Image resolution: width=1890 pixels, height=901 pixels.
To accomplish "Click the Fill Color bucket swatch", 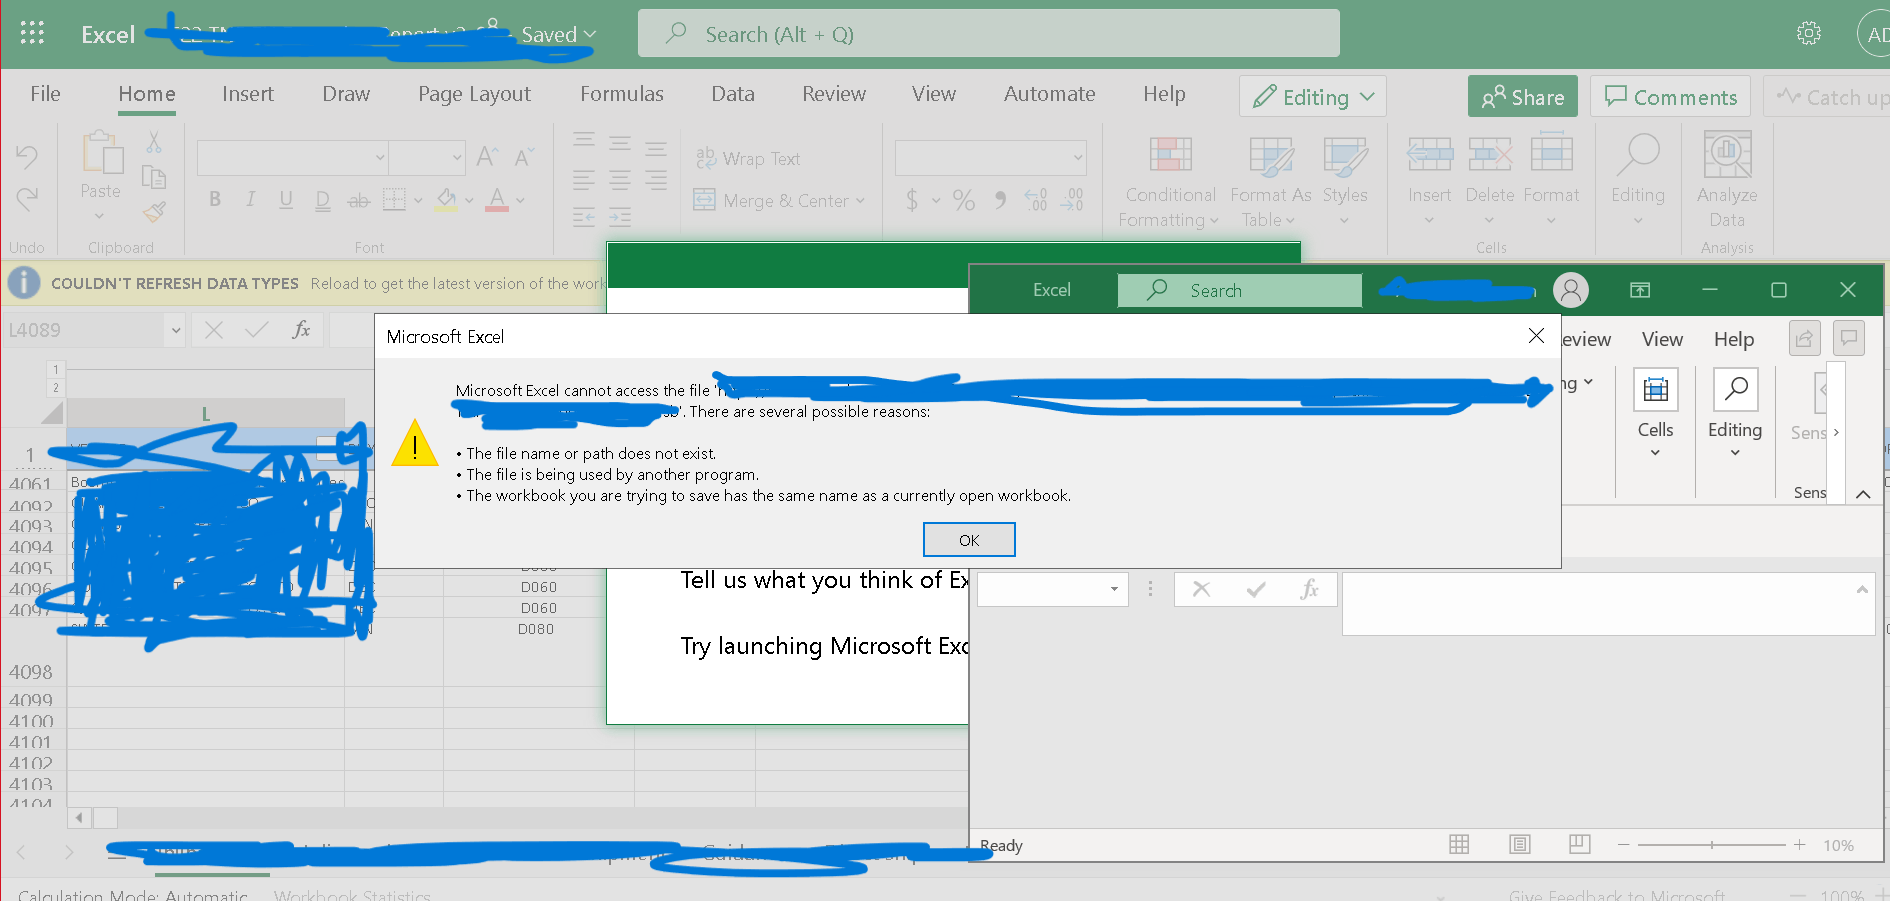I will click(x=447, y=199).
